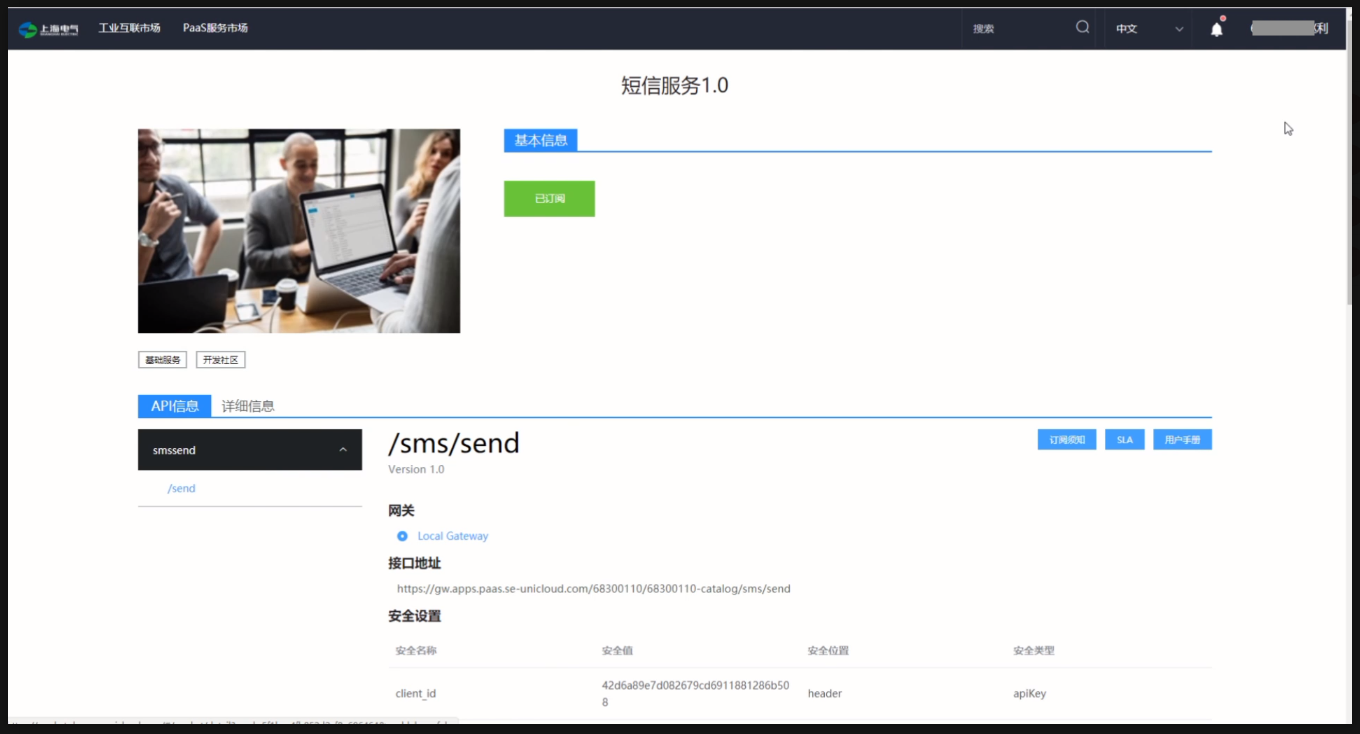View the SLA document
Image resolution: width=1360 pixels, height=734 pixels.
[x=1124, y=439]
